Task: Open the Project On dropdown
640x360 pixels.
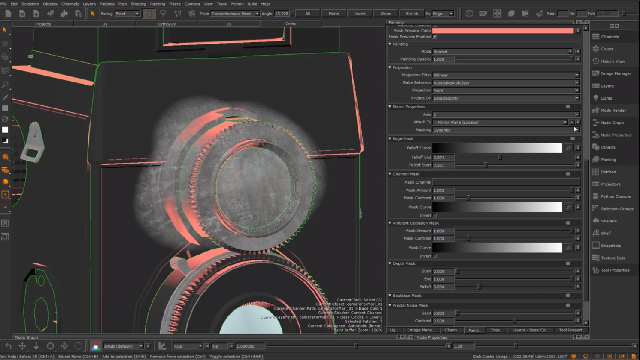Action: [x=506, y=98]
